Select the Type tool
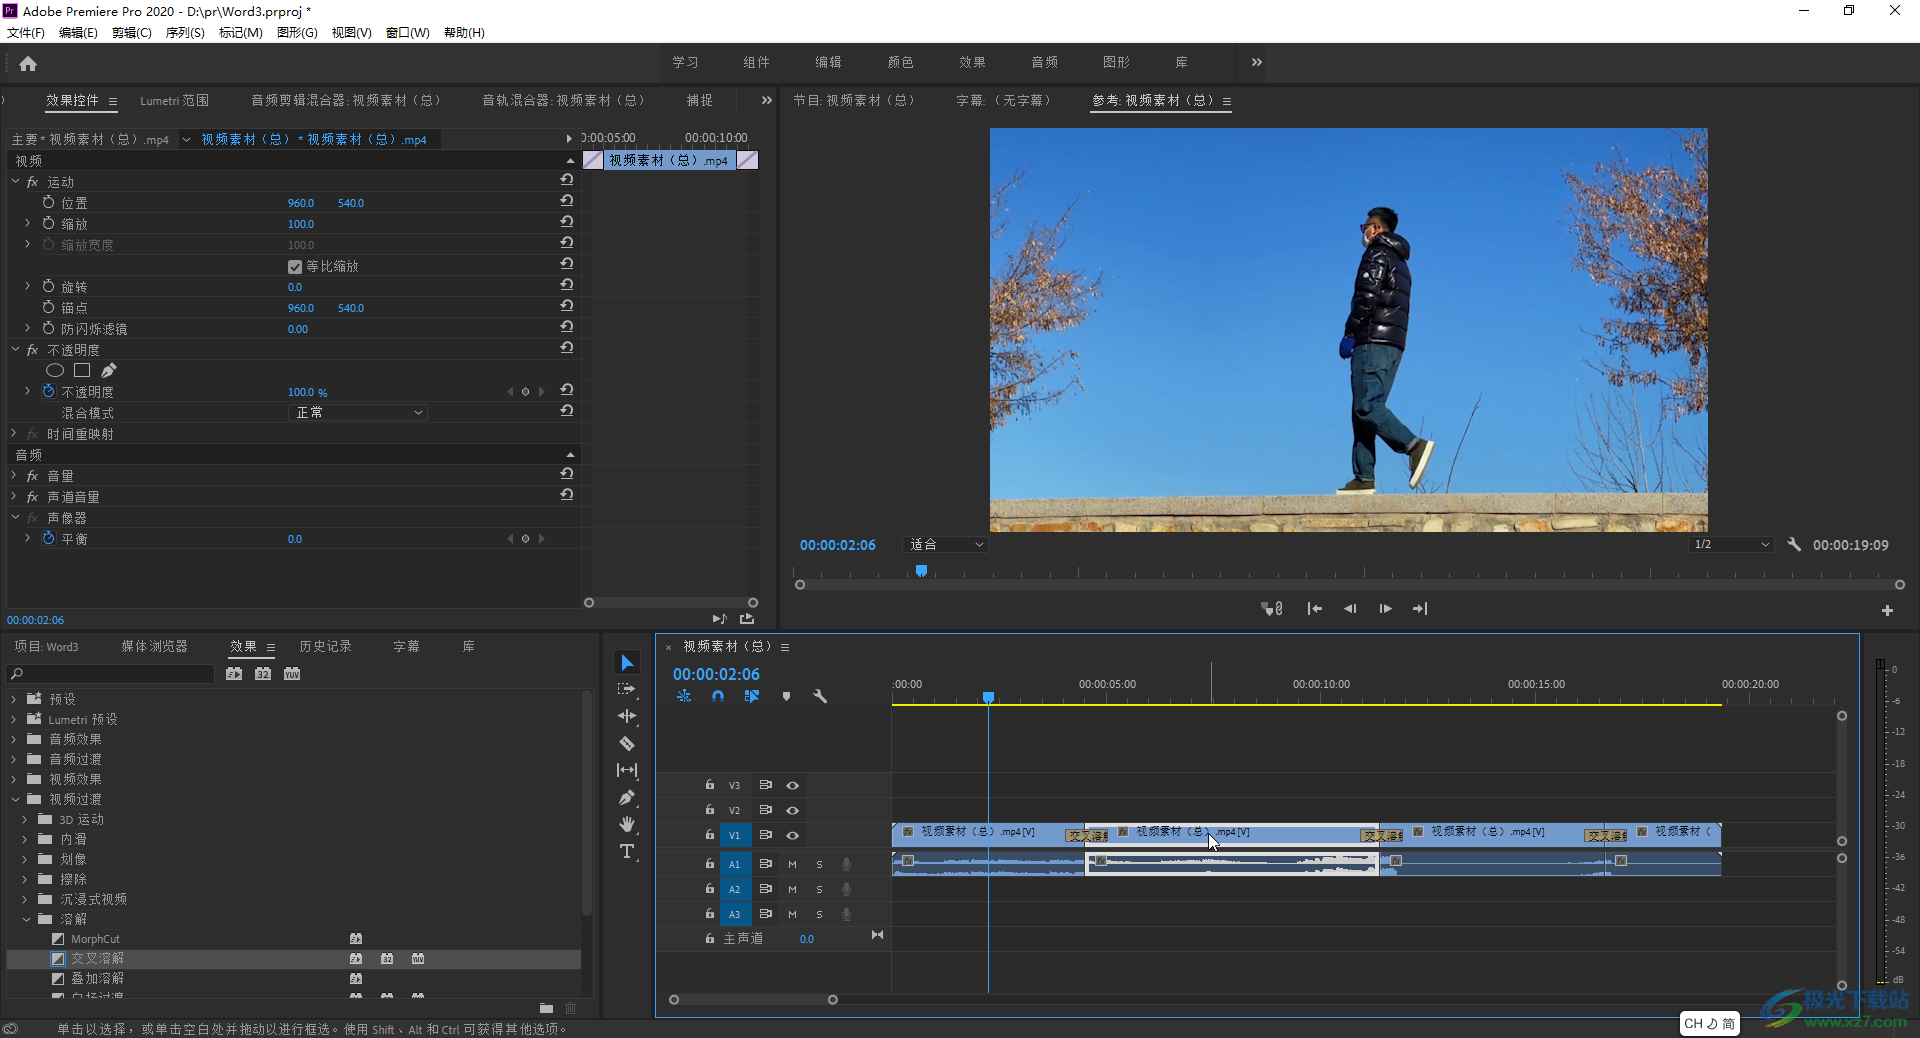The height and width of the screenshot is (1038, 1920). click(x=627, y=851)
